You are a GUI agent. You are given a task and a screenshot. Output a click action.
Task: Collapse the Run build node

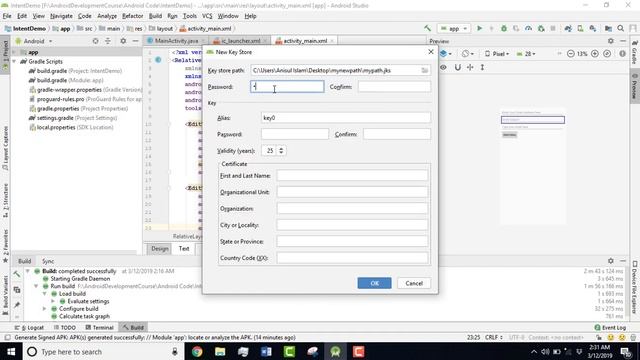(36, 286)
